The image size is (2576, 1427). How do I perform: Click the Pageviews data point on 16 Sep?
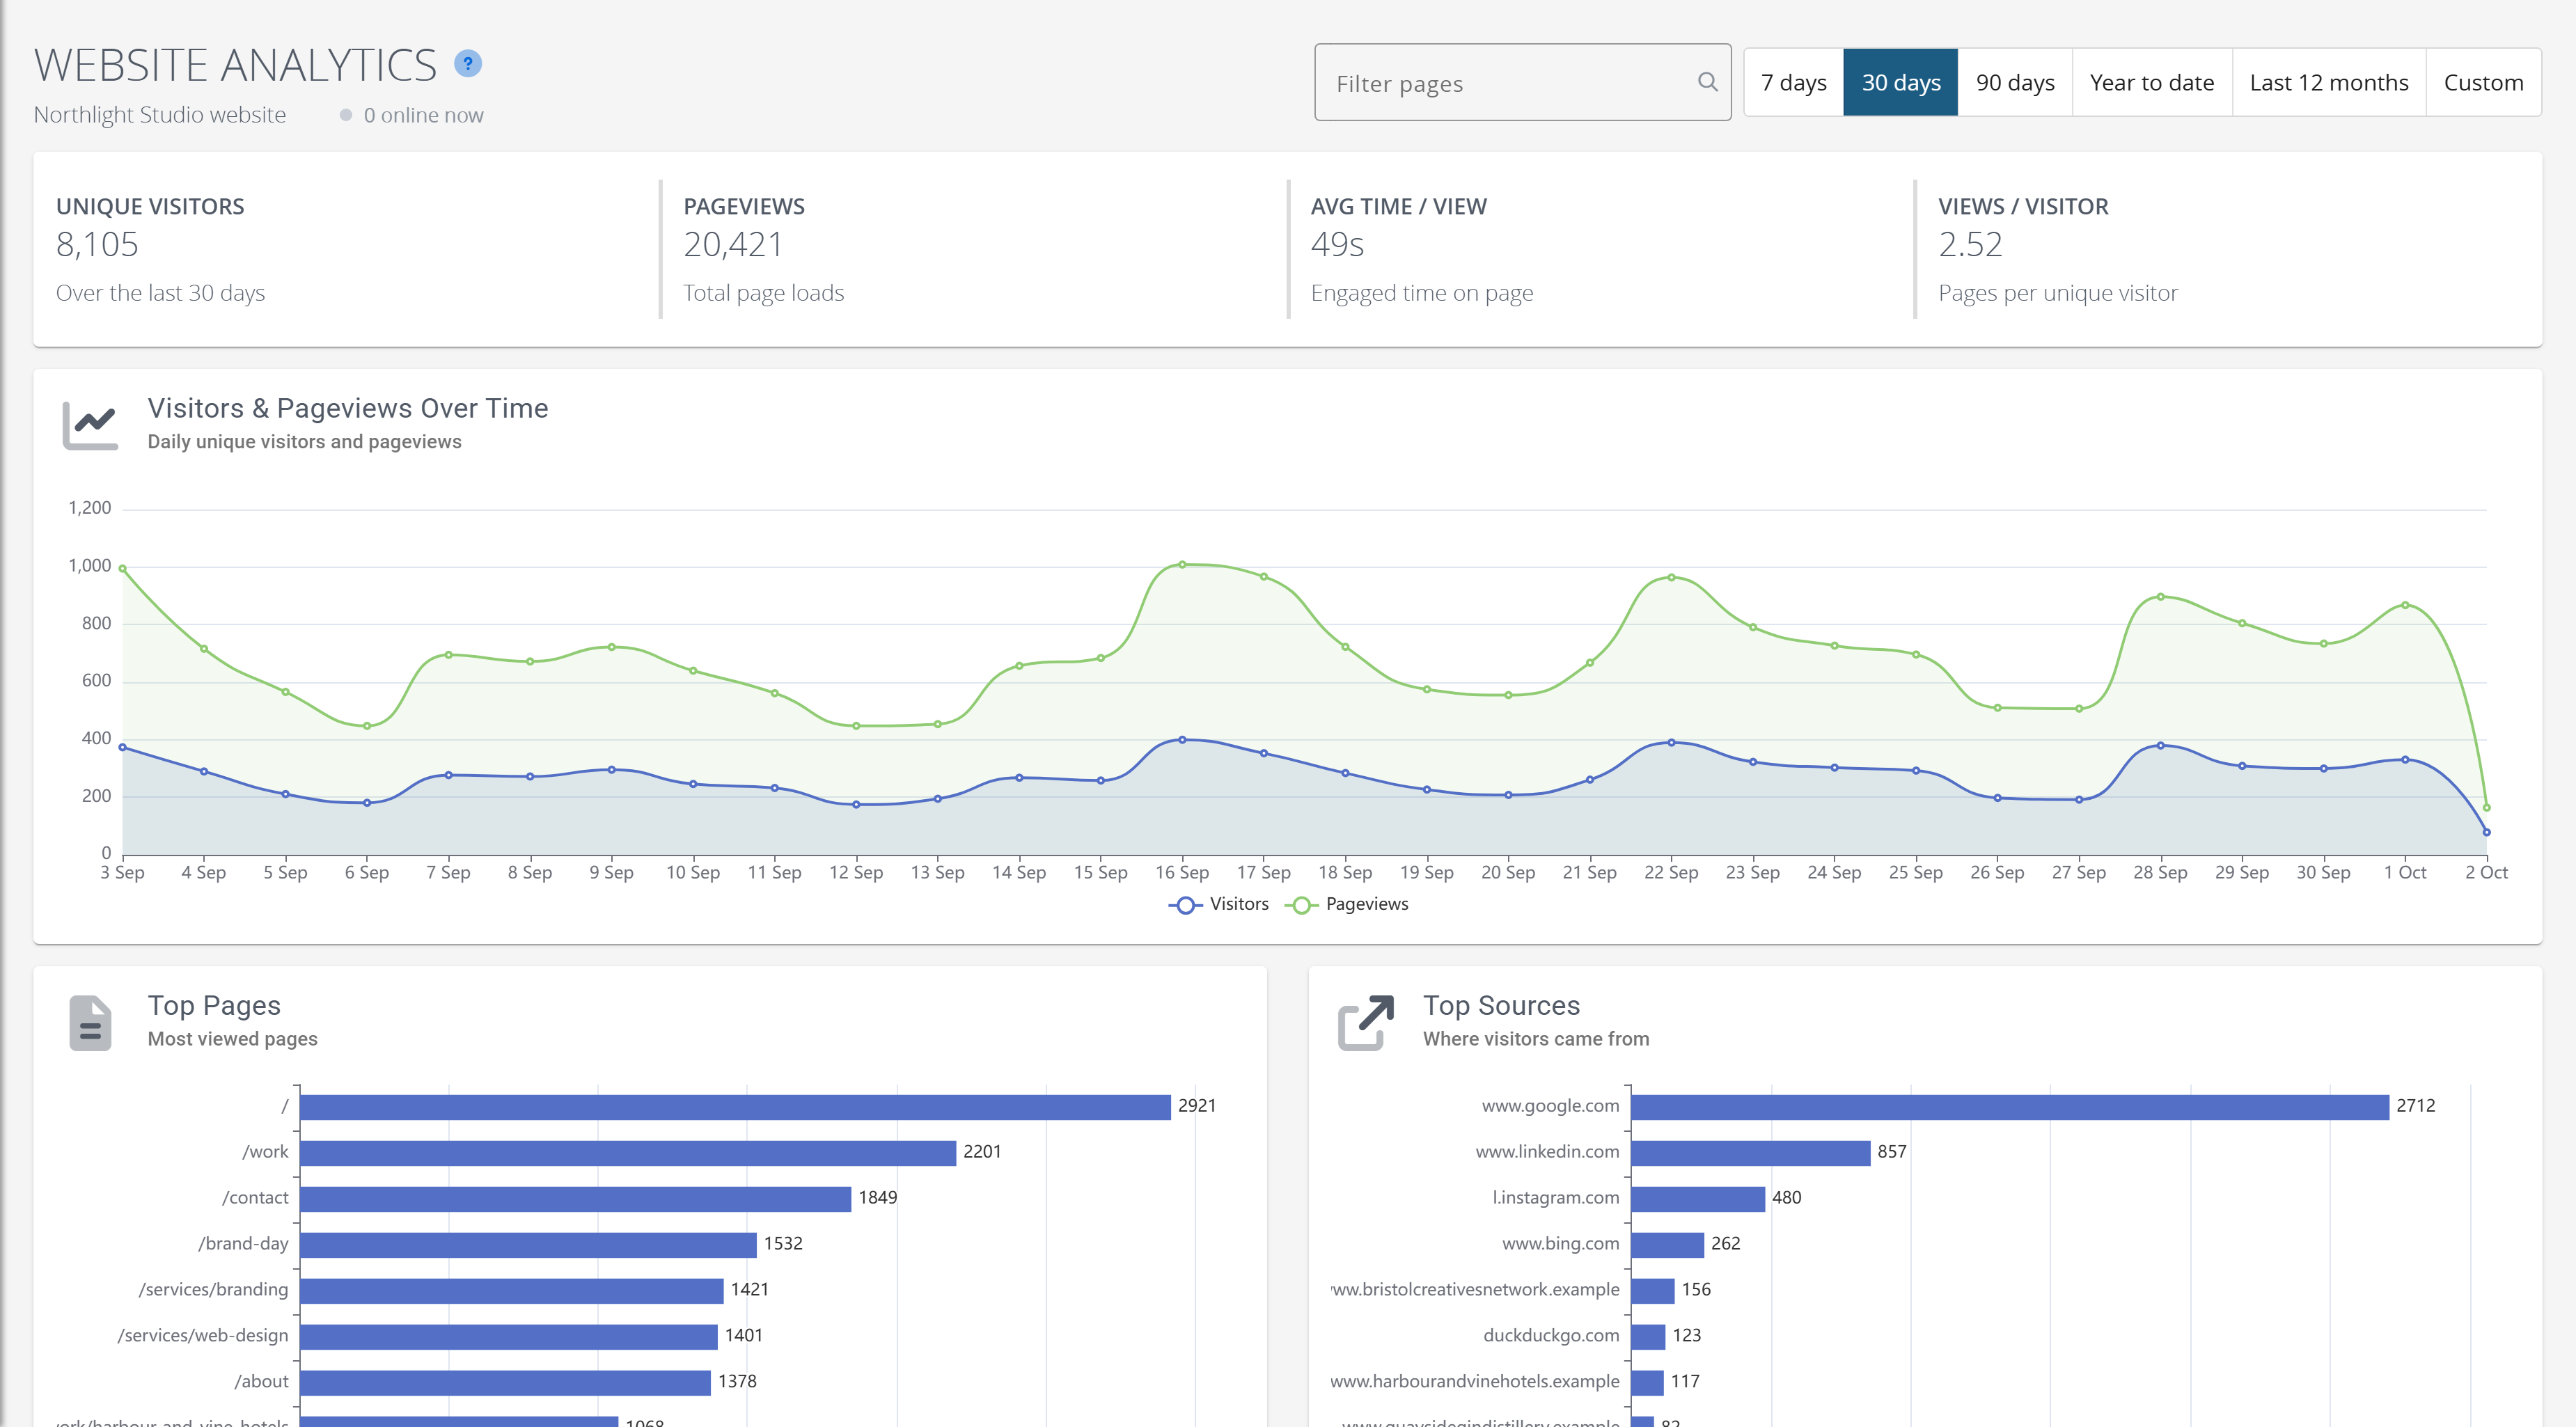click(x=1182, y=564)
